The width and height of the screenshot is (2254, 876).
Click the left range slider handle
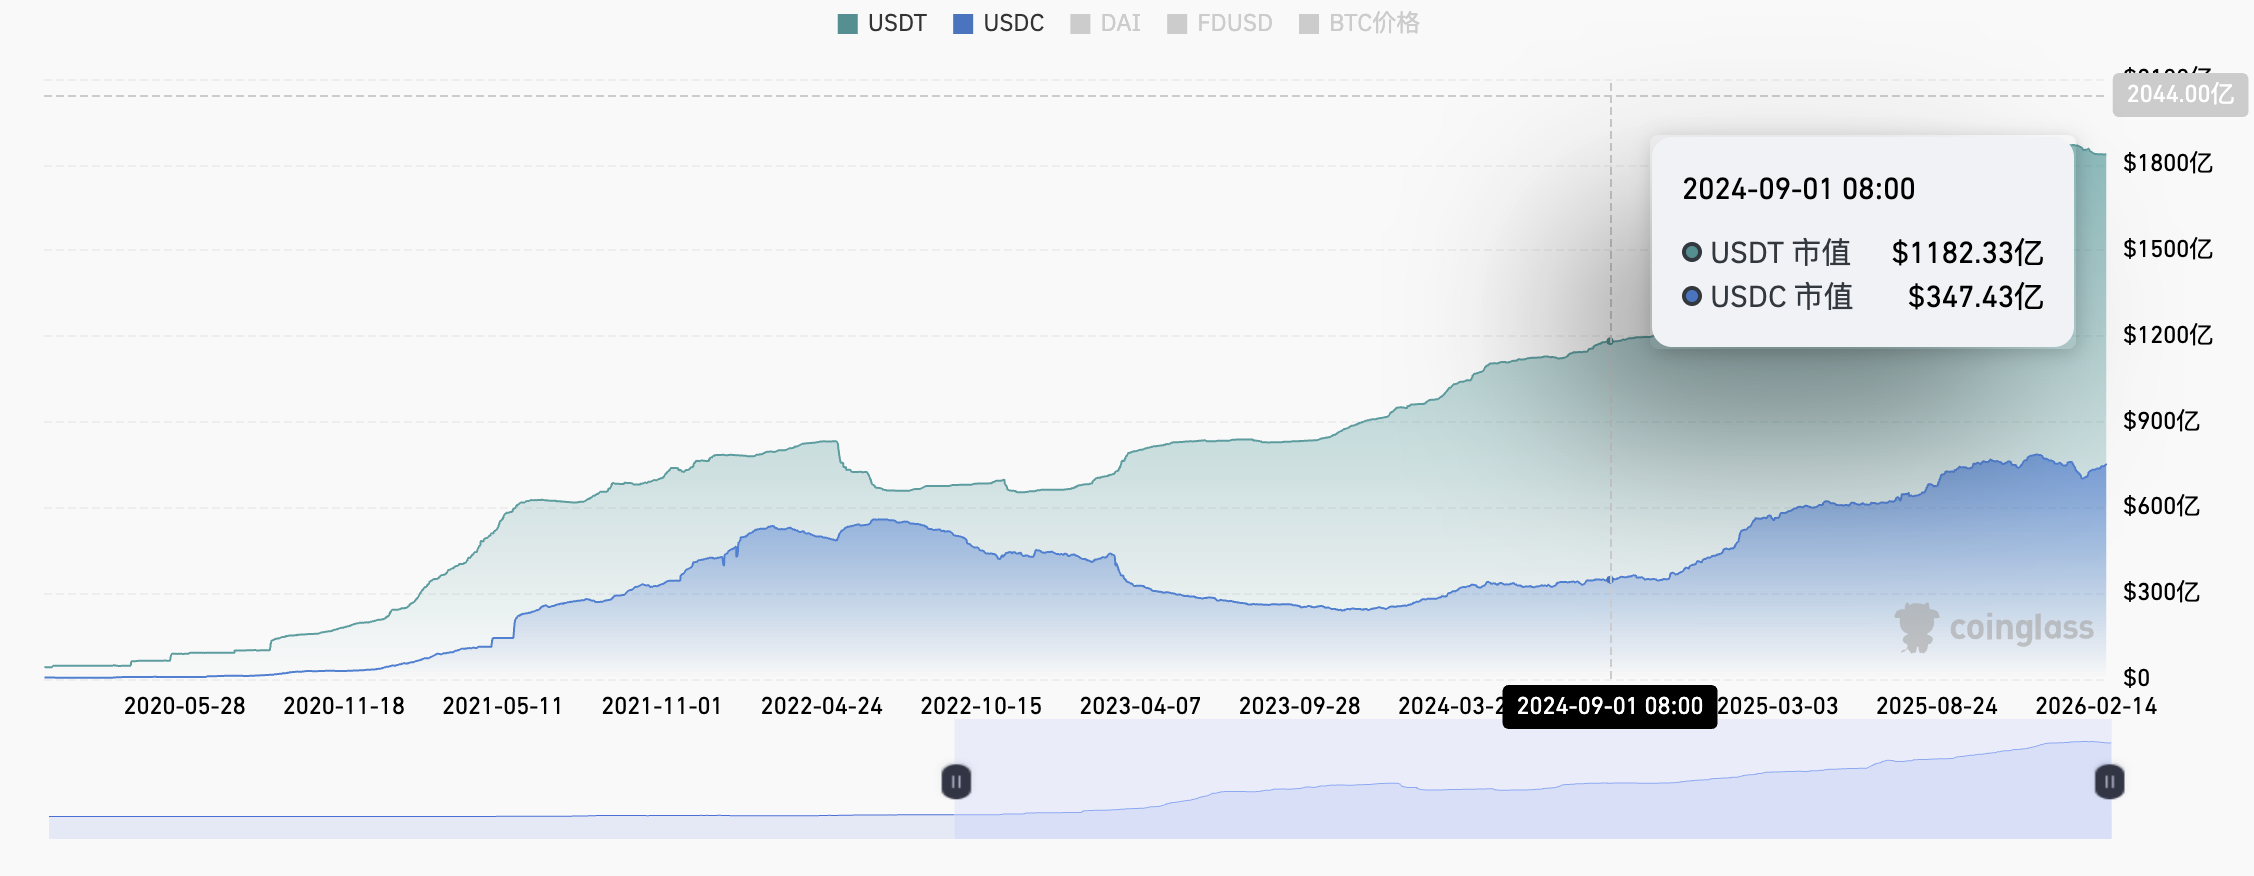point(956,781)
